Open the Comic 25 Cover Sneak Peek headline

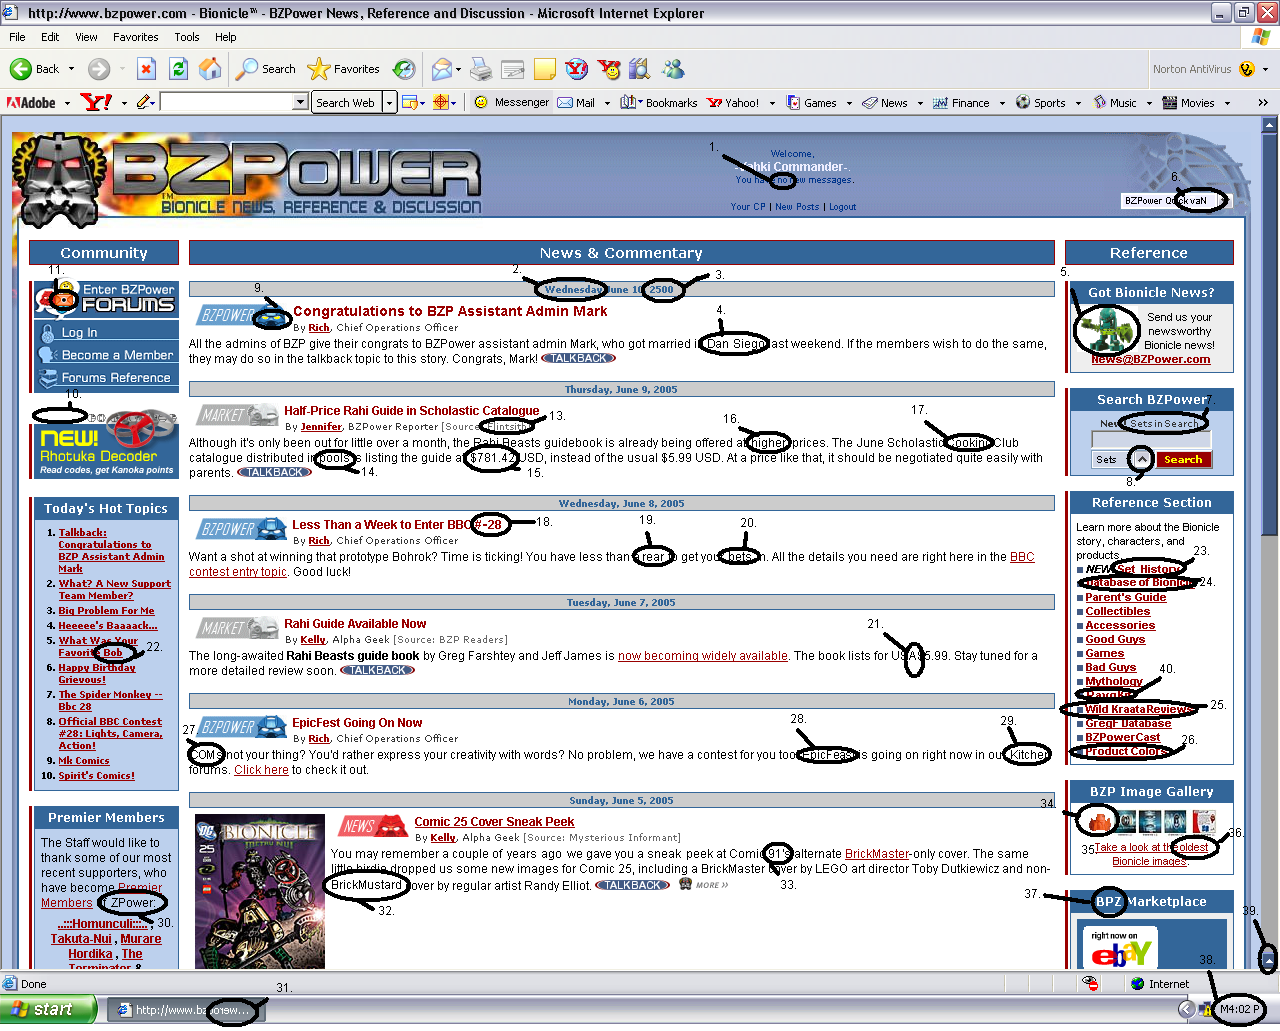[494, 822]
